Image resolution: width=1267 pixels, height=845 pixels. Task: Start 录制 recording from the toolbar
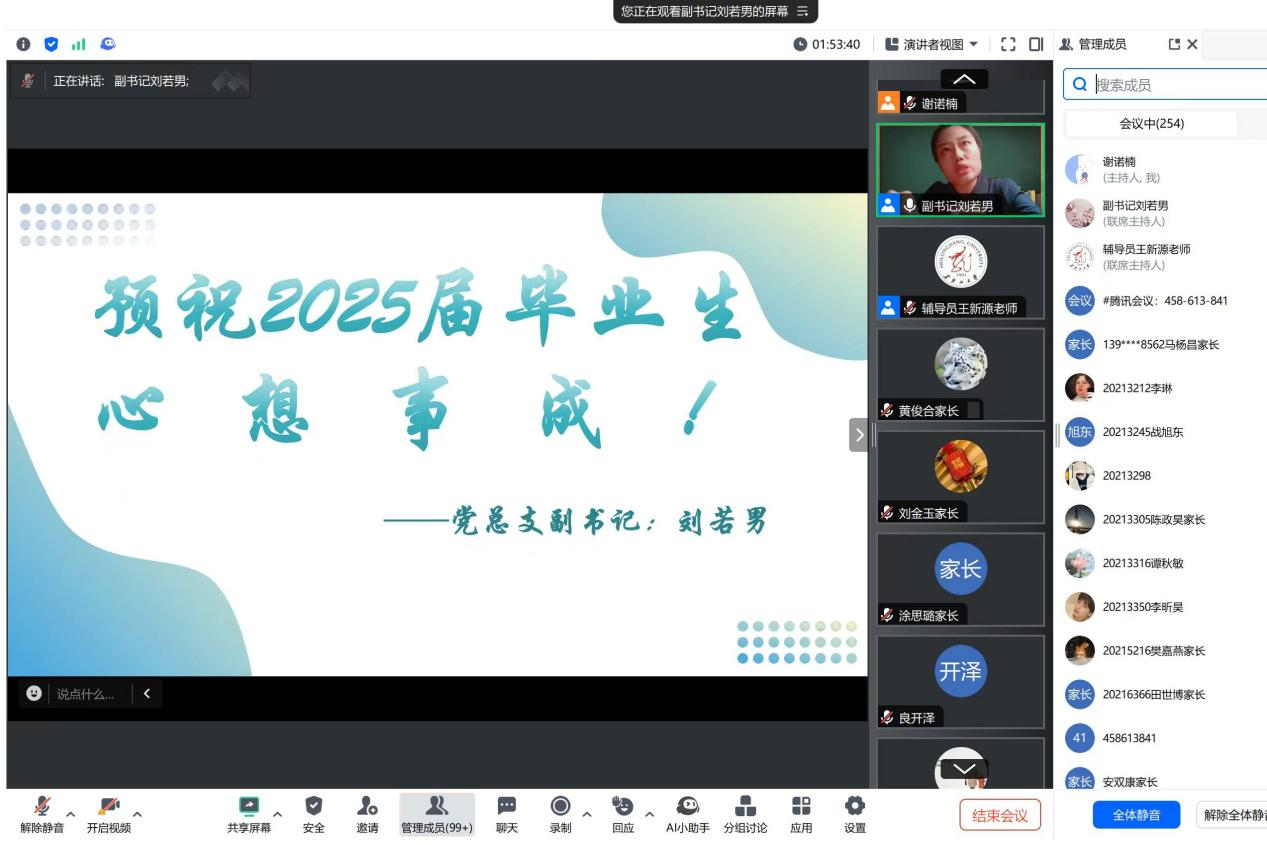(x=560, y=813)
